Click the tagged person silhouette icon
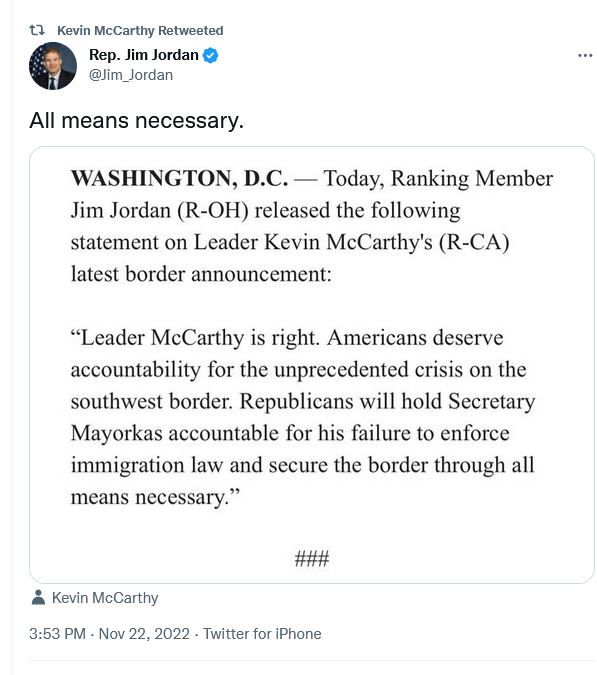This screenshot has height=675, width=597. (38, 598)
